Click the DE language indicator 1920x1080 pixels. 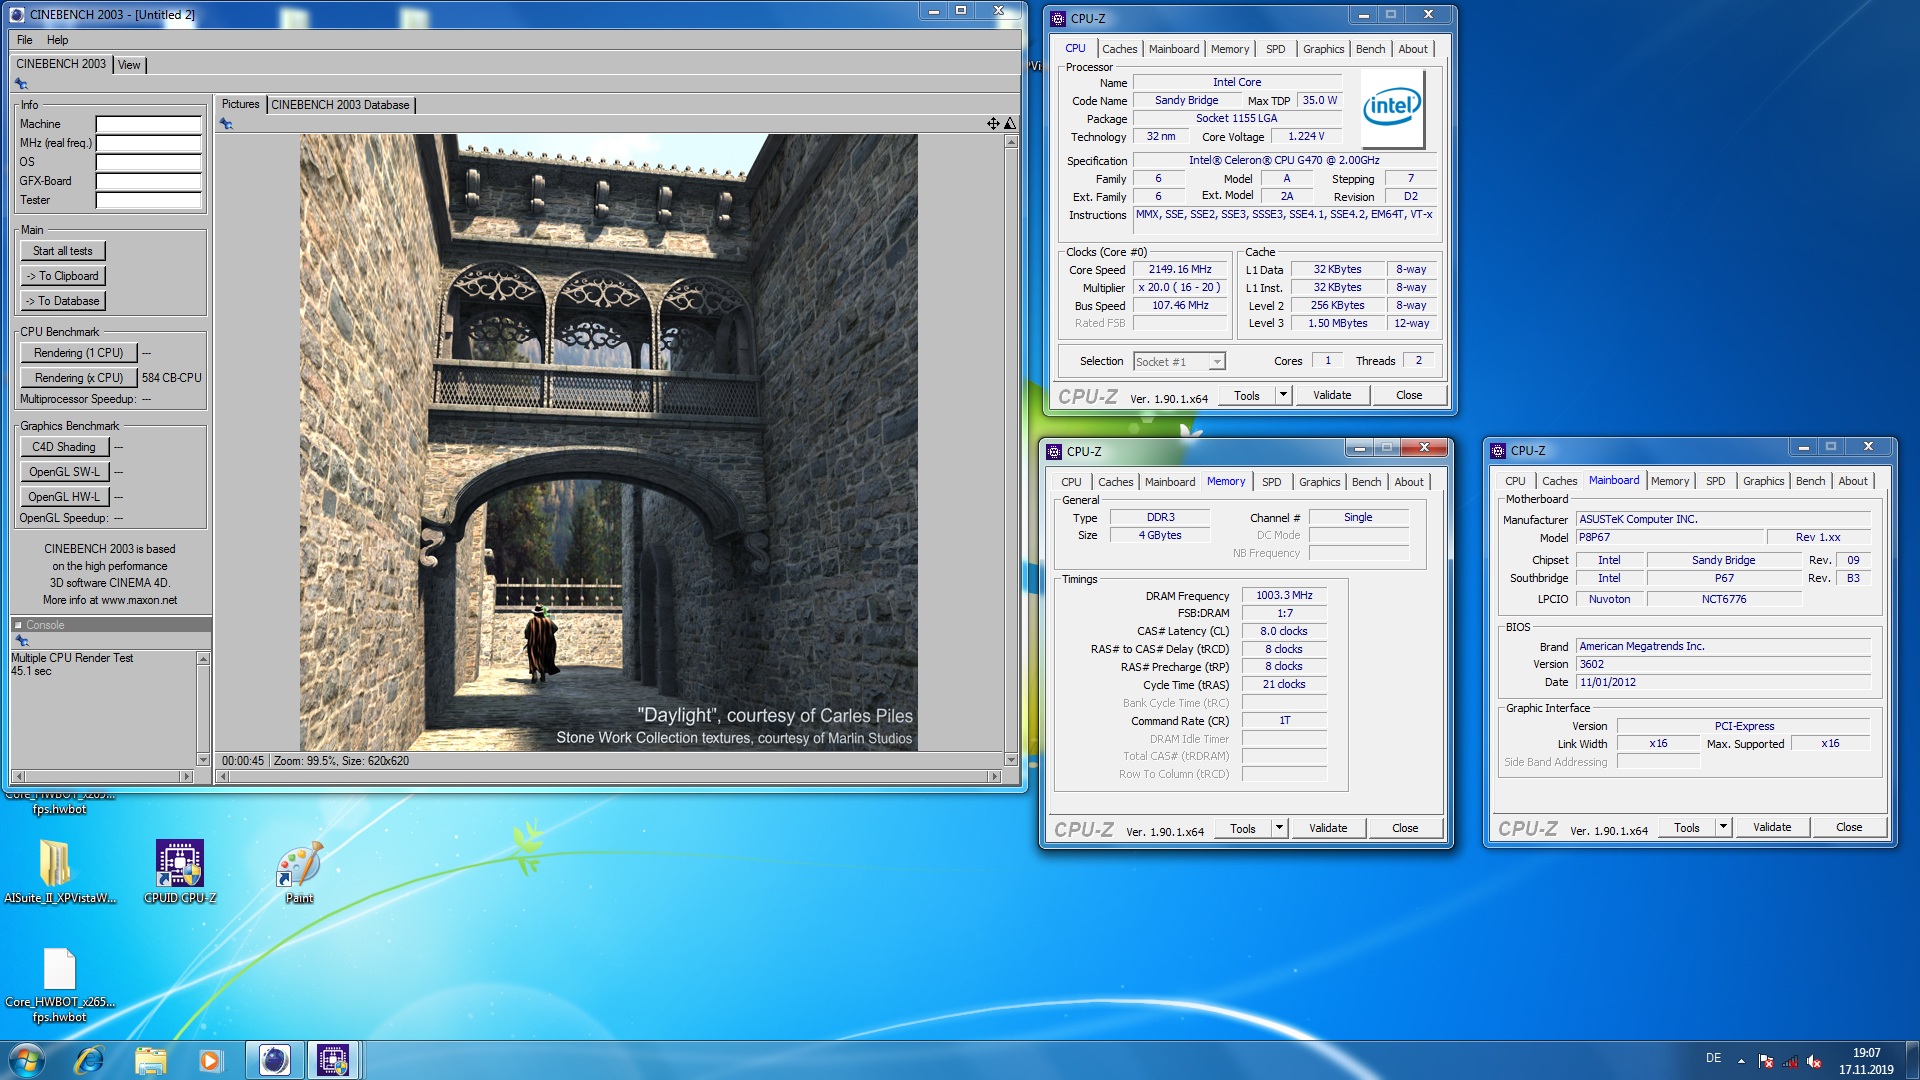click(x=1713, y=1058)
